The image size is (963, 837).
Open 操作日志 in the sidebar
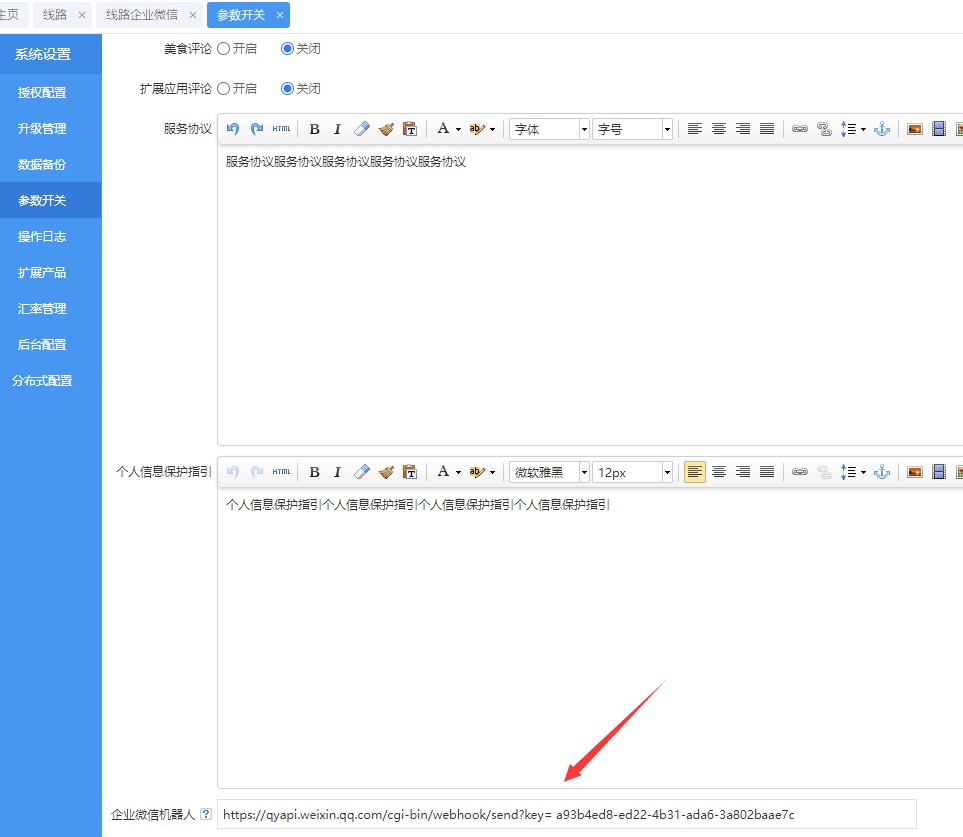pyautogui.click(x=42, y=237)
